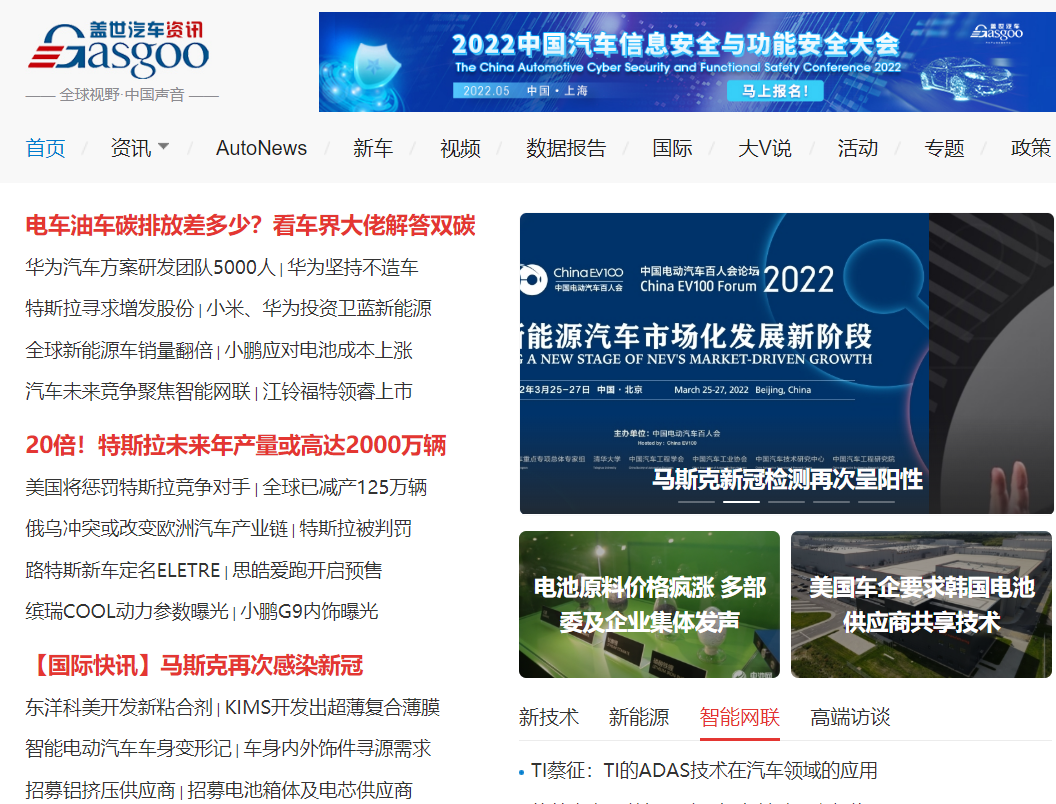Open 美国将惩罚特斯拉竞争对手 article
The image size is (1056, 804).
[x=138, y=487]
